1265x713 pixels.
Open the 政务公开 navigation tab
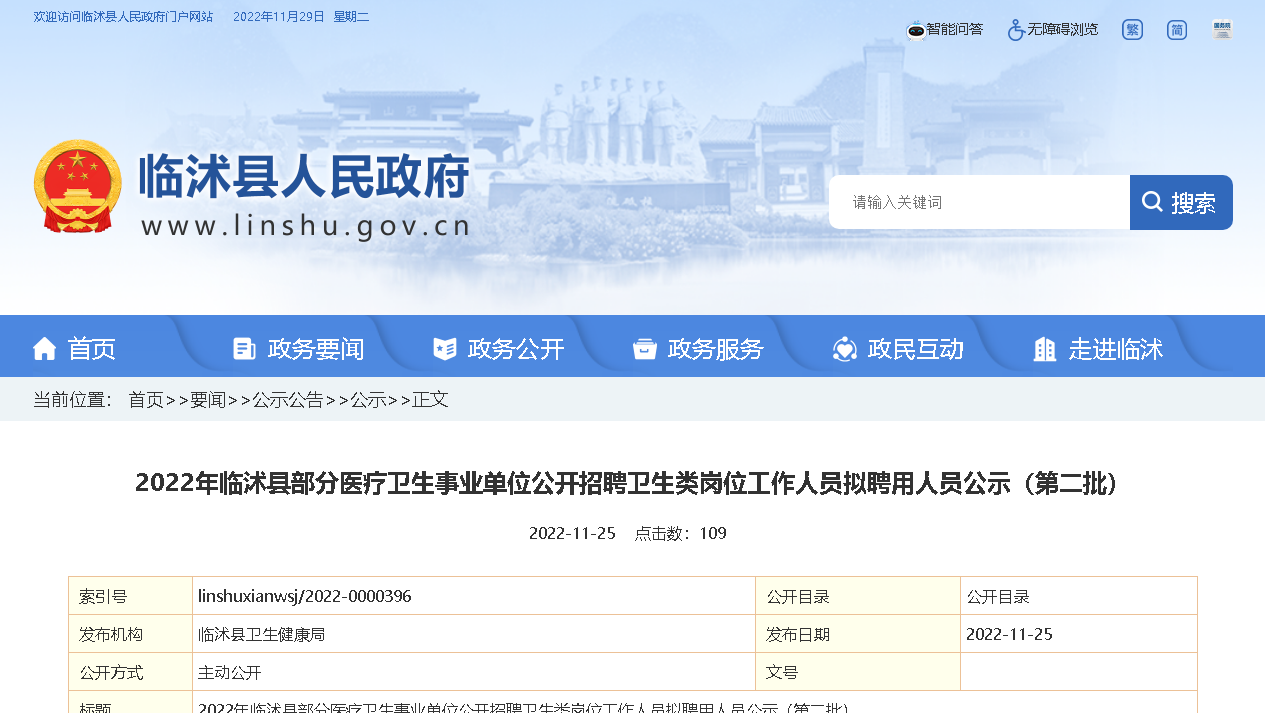516,349
